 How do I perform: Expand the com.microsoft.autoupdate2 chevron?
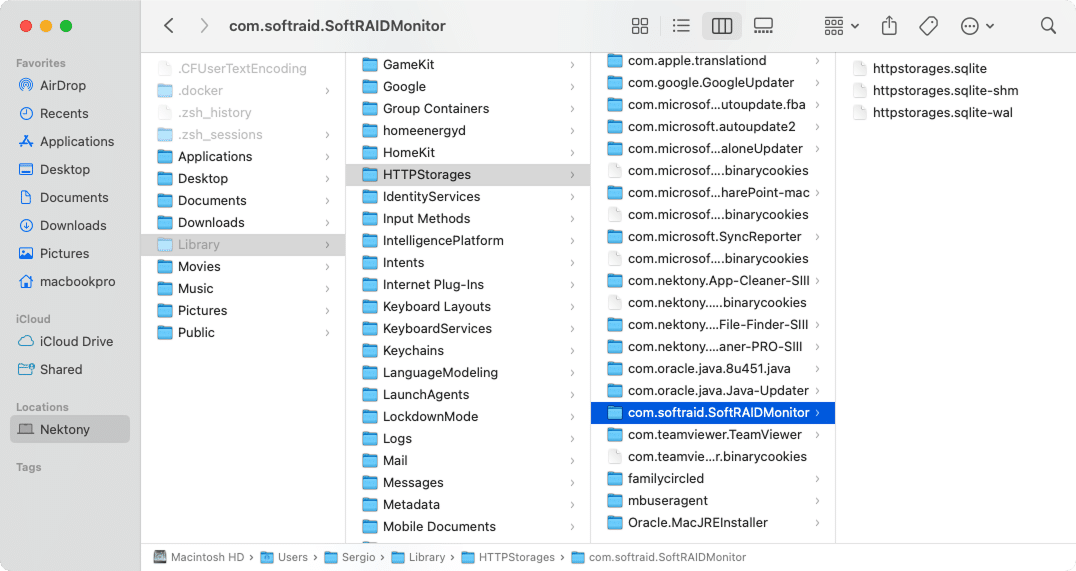817,127
